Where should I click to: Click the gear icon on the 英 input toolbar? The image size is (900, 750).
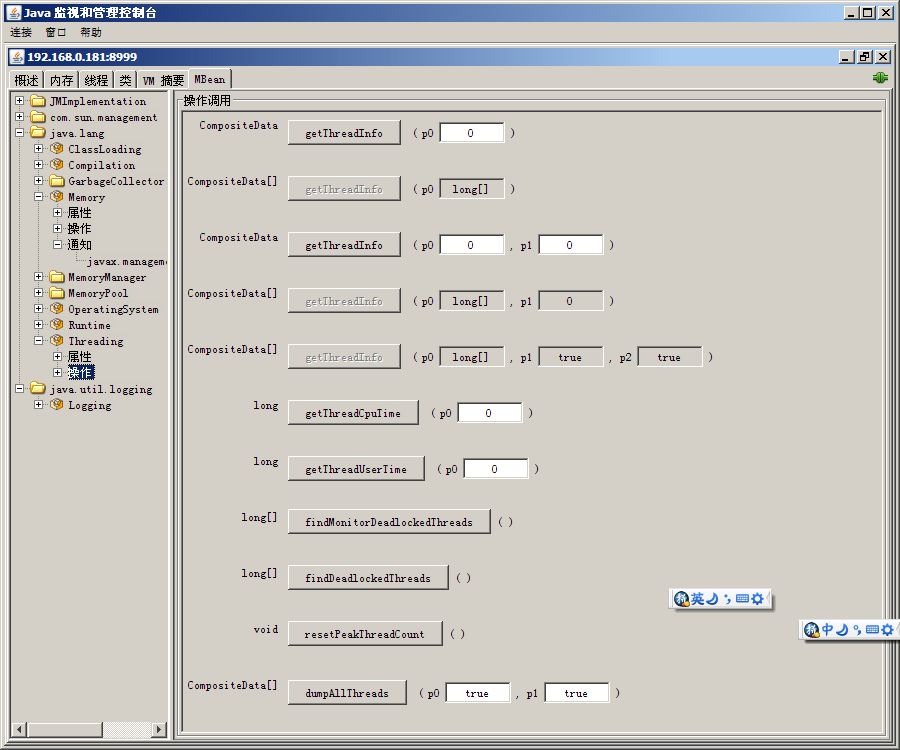tap(757, 599)
